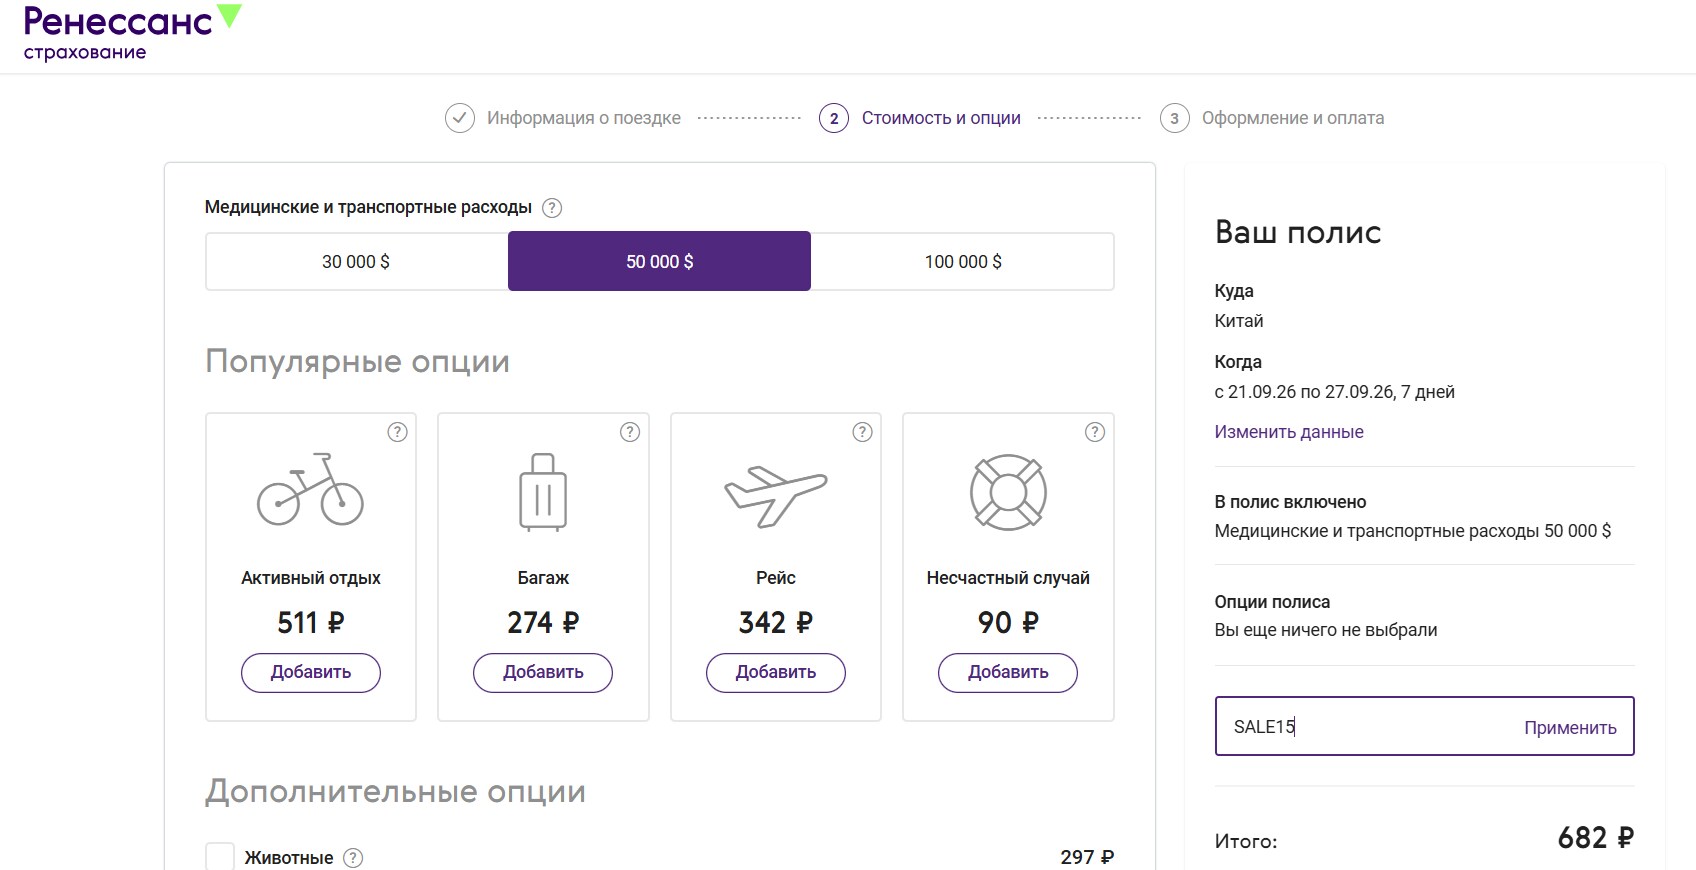Screen dimensions: 1696x870
Task: Tick the Животные checkbox
Action: click(x=220, y=857)
